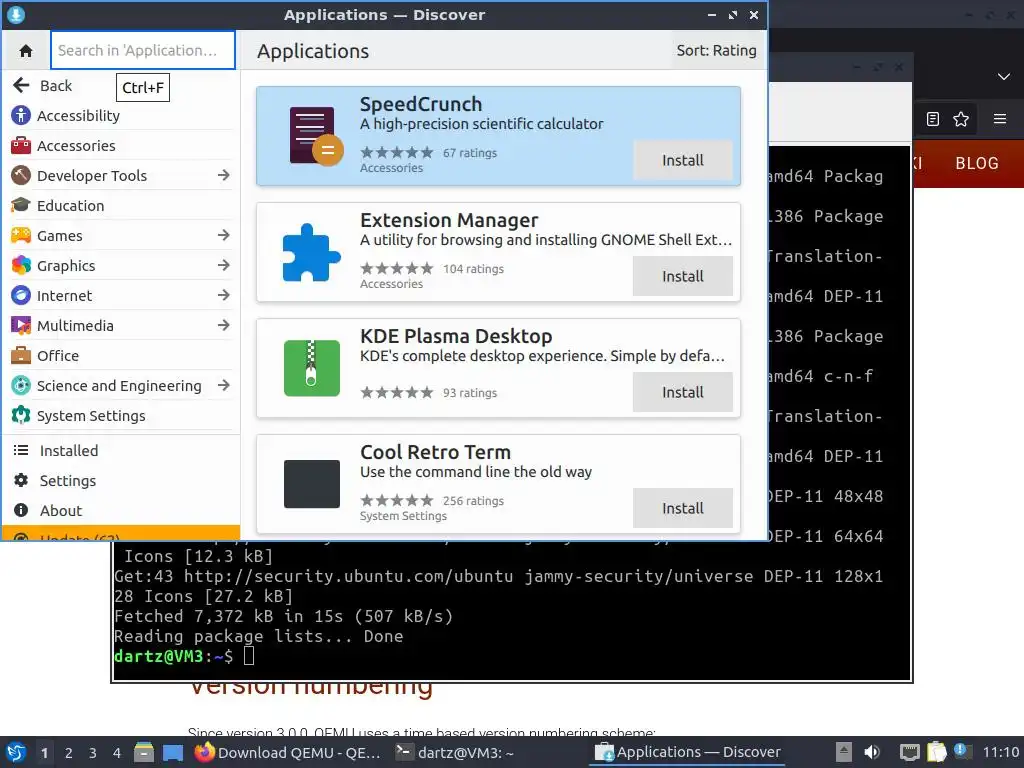
Task: Click the clipboard tray icon
Action: [x=936, y=752]
